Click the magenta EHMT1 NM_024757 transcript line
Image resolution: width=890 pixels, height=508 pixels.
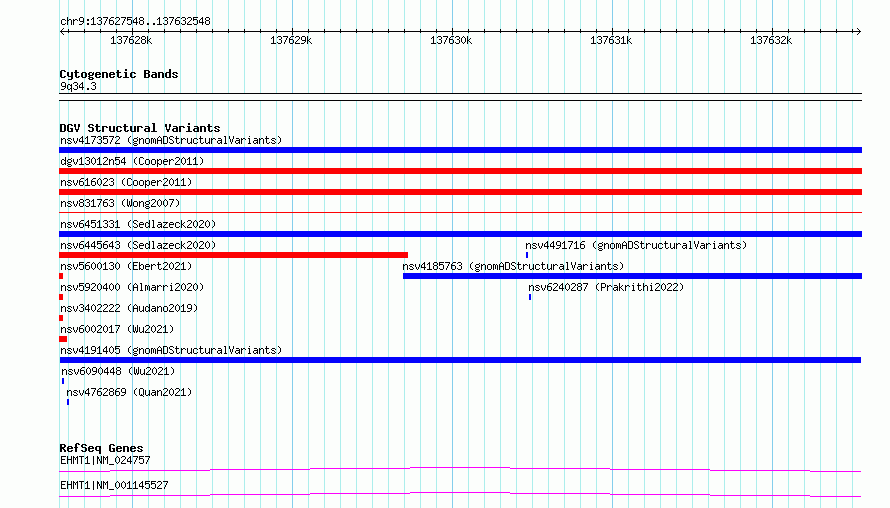460,469
